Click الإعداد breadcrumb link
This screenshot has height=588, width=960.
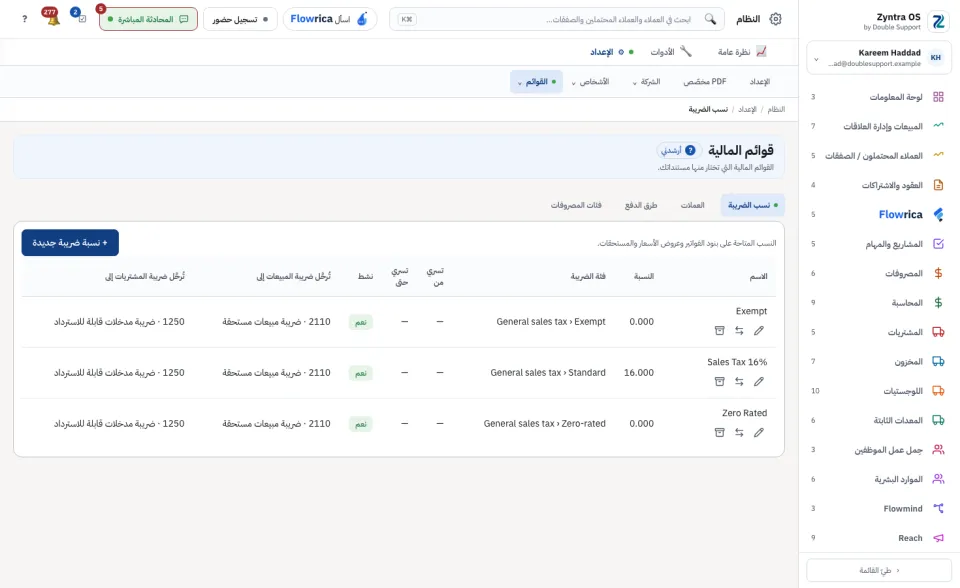[747, 109]
